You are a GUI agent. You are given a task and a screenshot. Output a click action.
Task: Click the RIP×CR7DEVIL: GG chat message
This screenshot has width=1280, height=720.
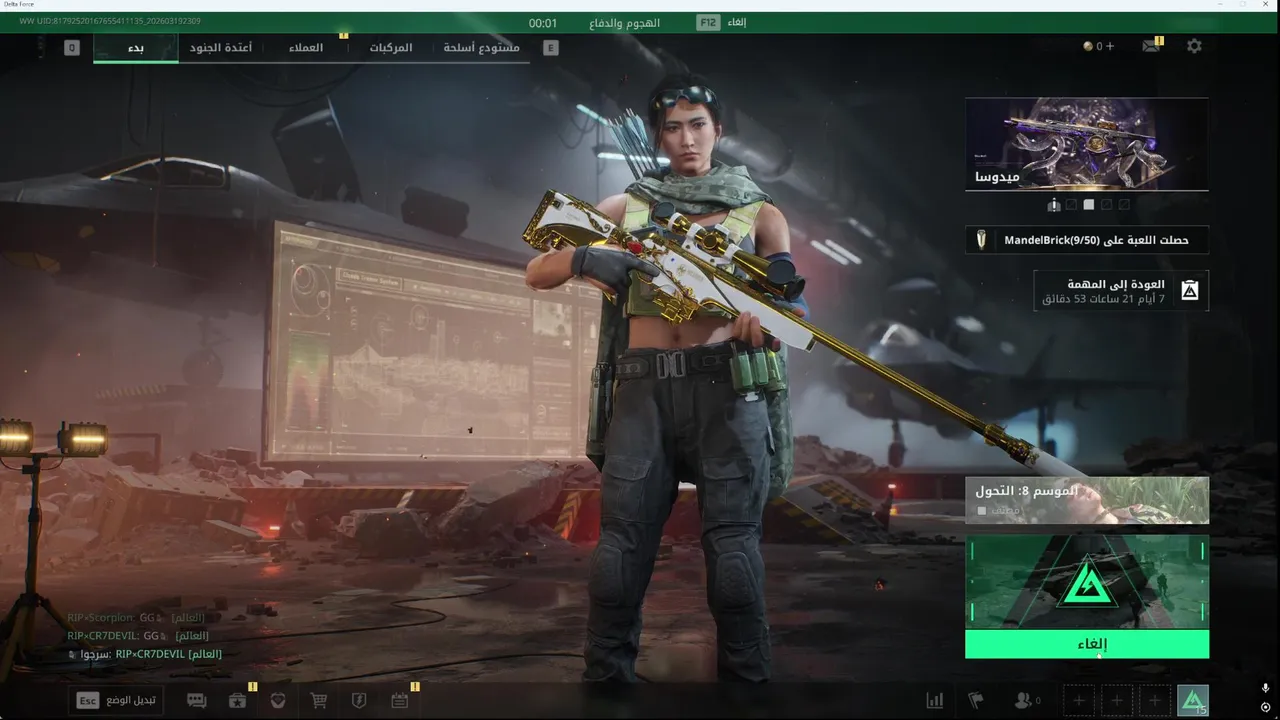pyautogui.click(x=138, y=636)
